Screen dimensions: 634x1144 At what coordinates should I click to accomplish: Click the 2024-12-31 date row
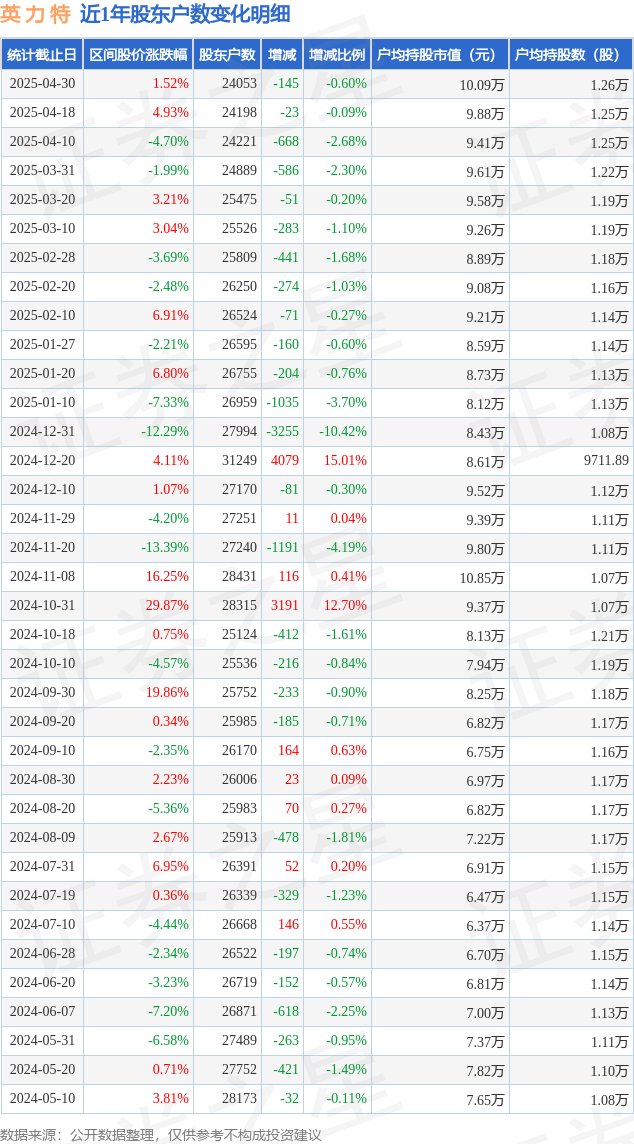pos(317,432)
